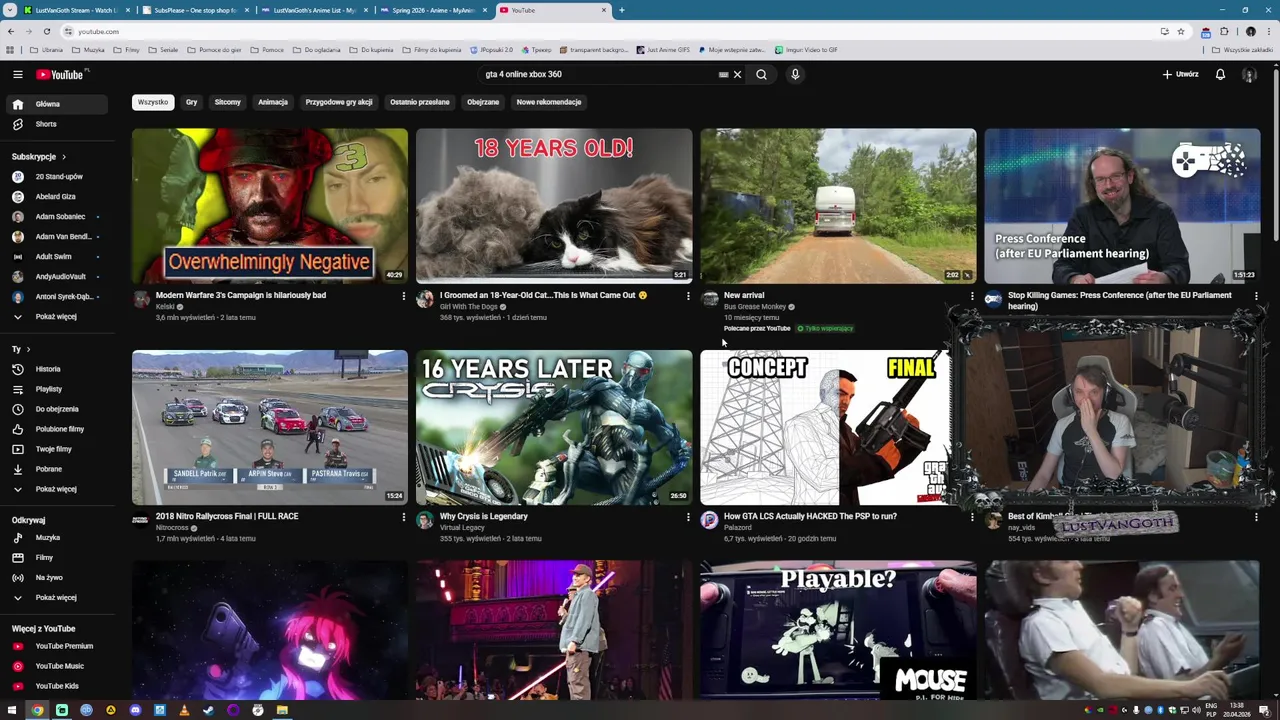Select Wszystko filter chip
The height and width of the screenshot is (720, 1280).
pyautogui.click(x=153, y=102)
